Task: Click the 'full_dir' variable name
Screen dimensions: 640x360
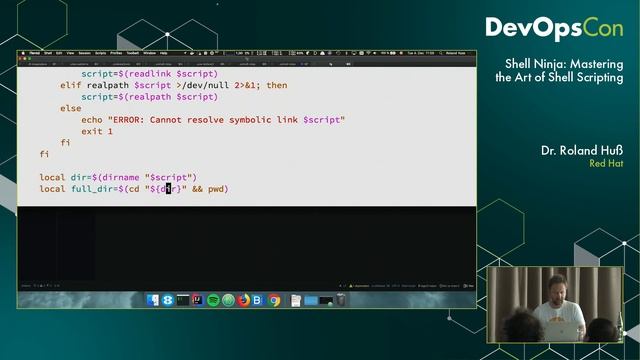Action: [92, 189]
